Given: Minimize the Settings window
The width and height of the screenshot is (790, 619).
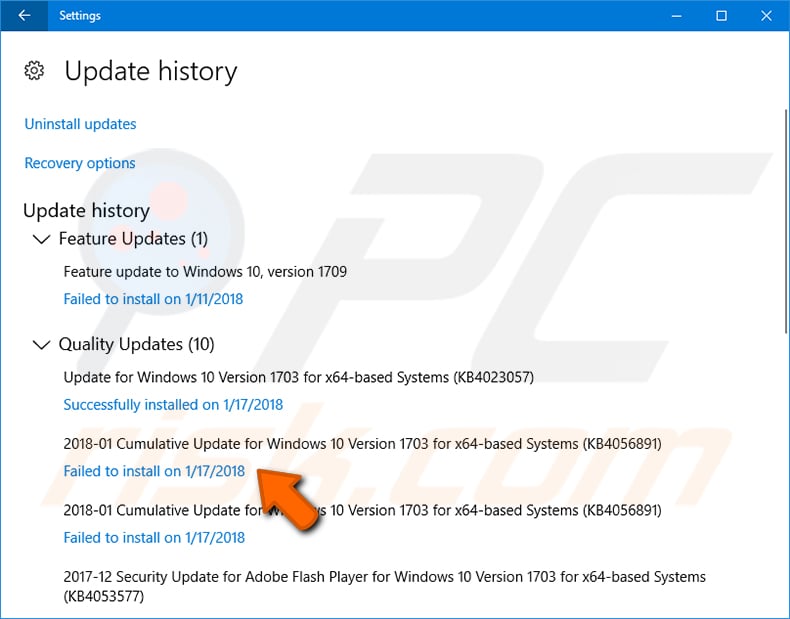Looking at the screenshot, I should [676, 16].
